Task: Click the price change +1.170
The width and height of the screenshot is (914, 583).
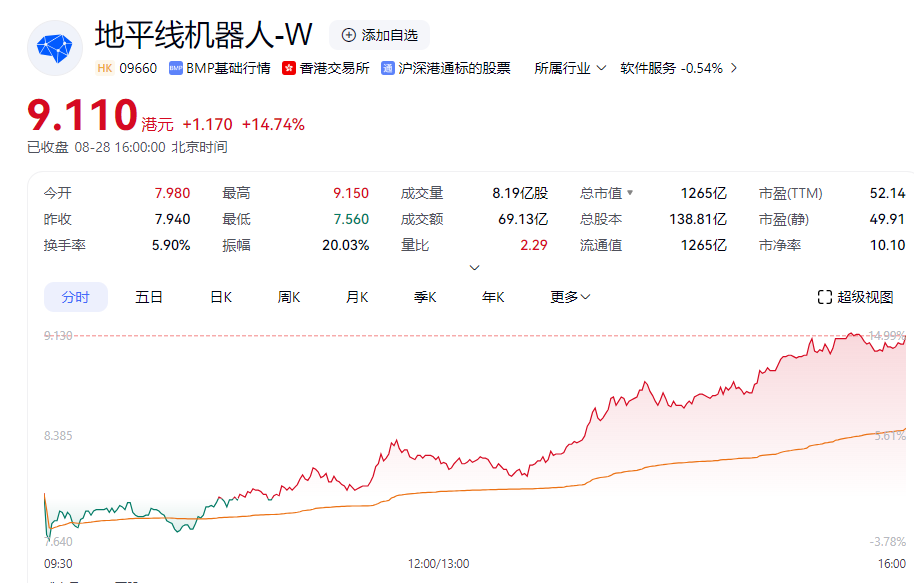Action: pyautogui.click(x=208, y=124)
